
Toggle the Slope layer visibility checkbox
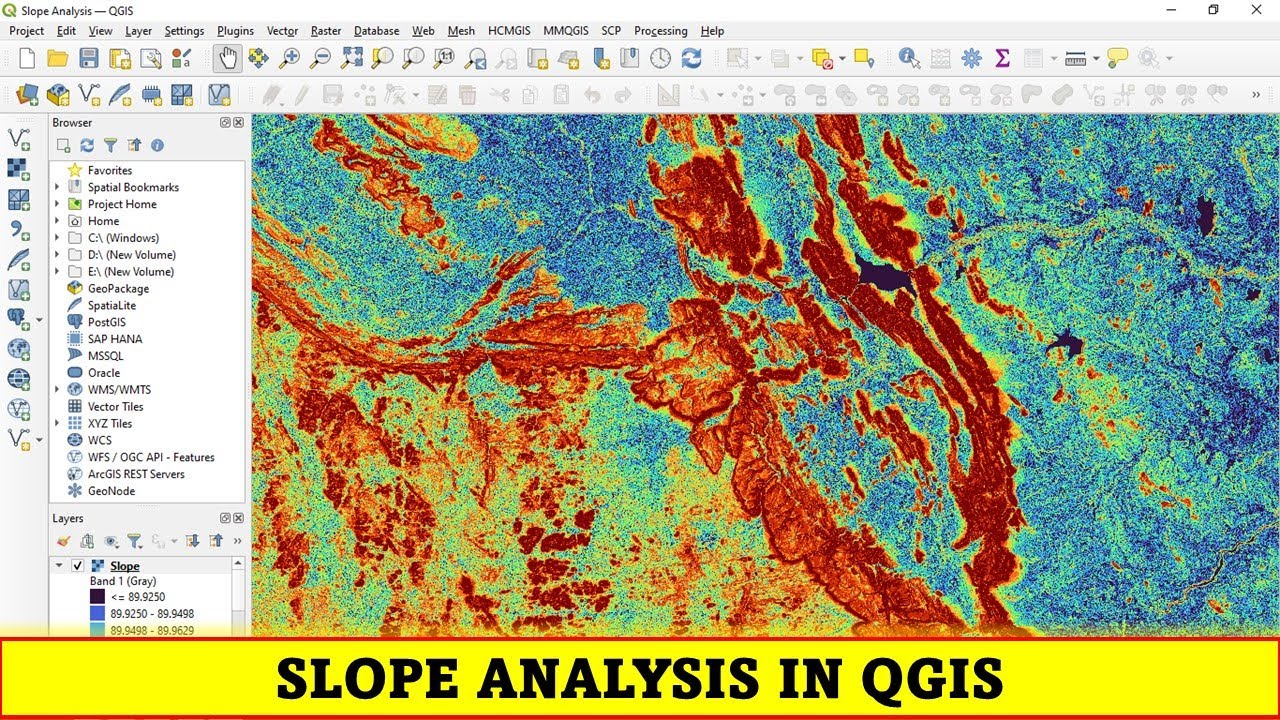pyautogui.click(x=78, y=566)
